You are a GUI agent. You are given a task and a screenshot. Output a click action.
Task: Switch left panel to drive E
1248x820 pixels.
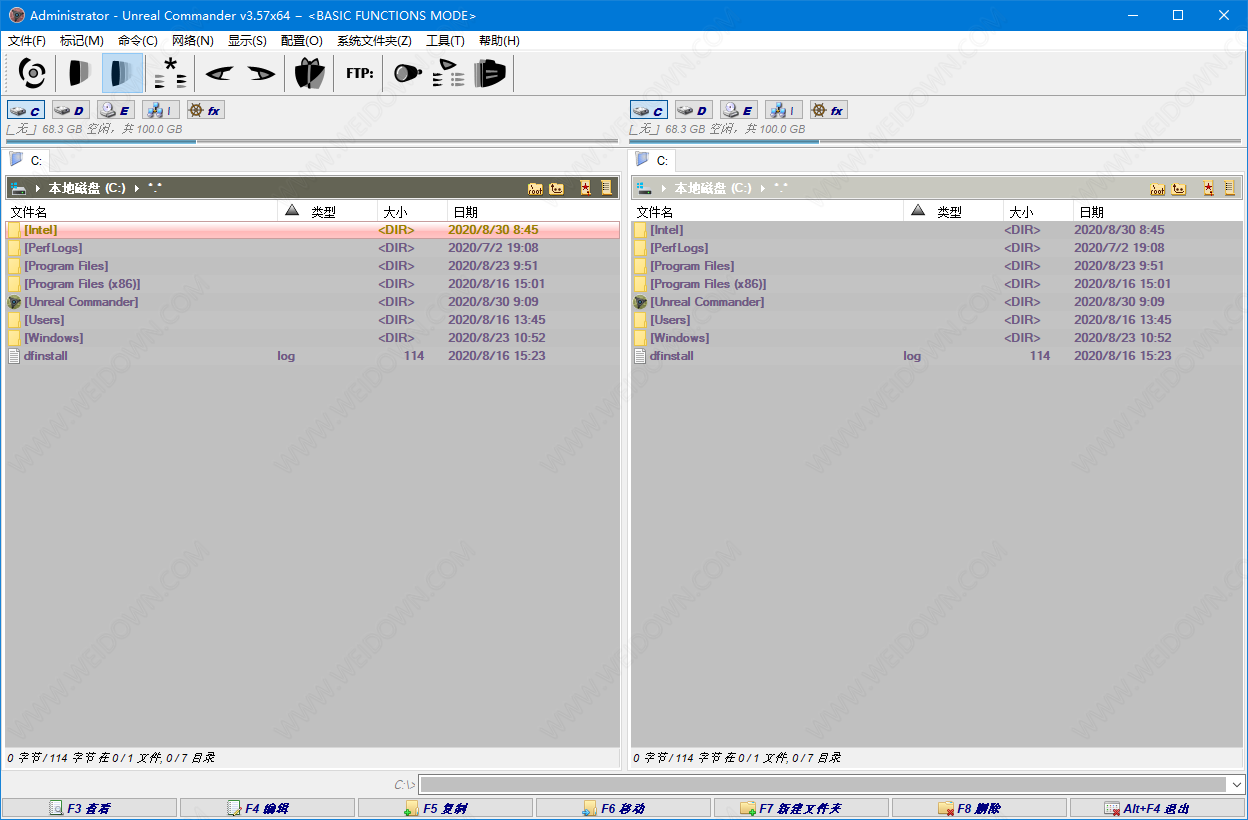coord(116,110)
